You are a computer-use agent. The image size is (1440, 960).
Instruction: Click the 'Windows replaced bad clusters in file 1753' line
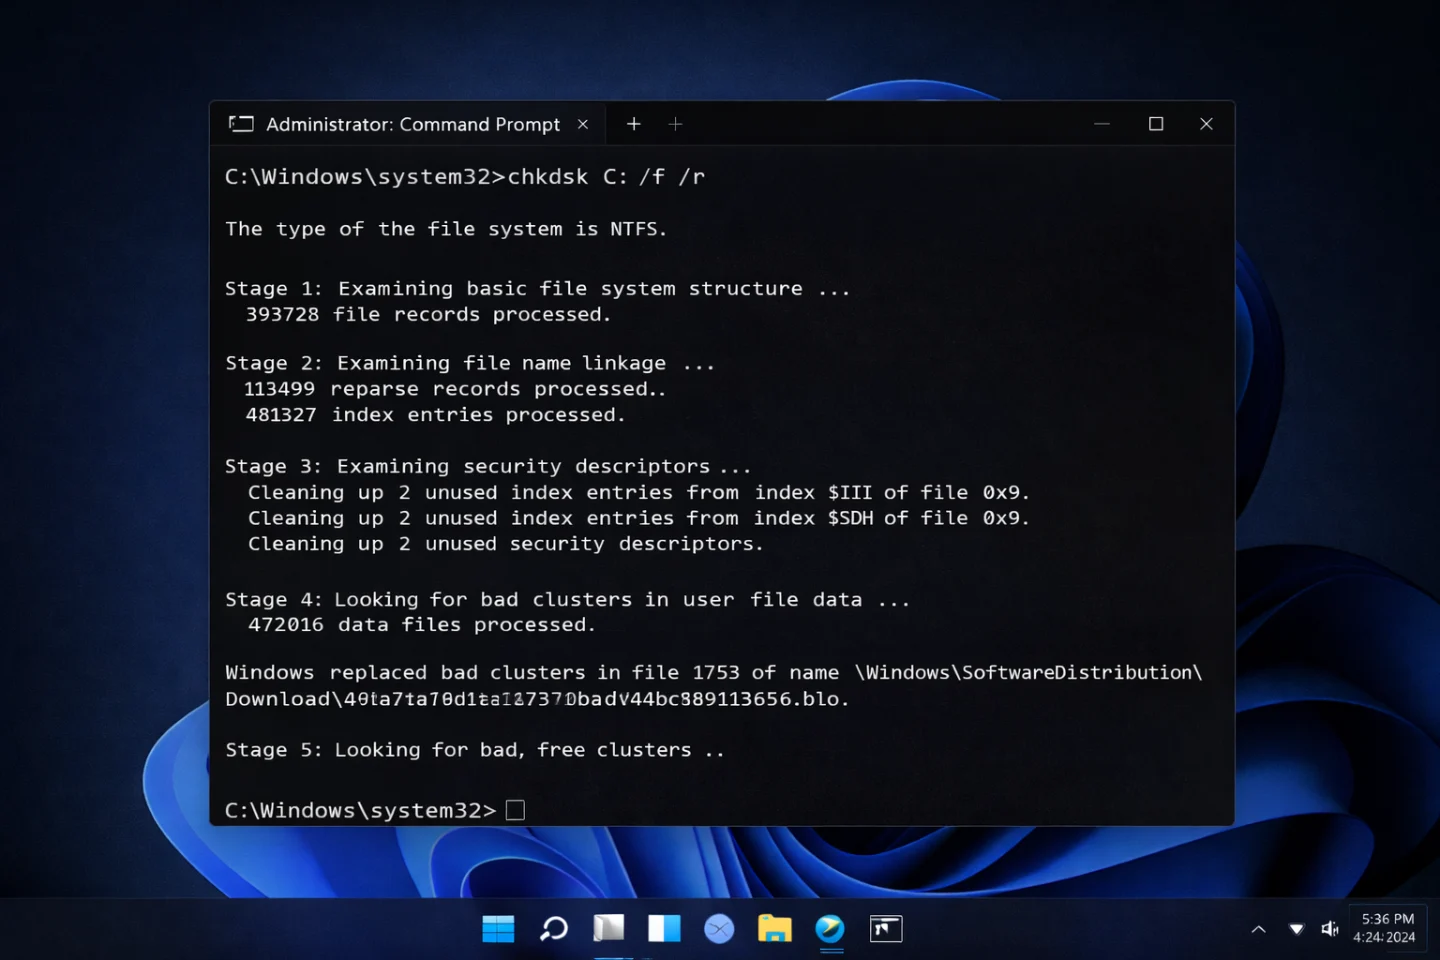[713, 673]
